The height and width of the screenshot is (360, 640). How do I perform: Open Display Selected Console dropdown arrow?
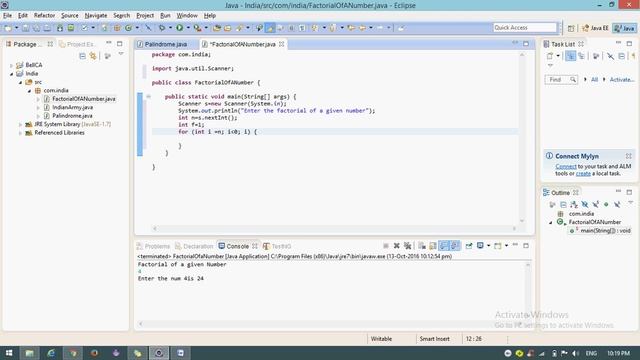488,246
